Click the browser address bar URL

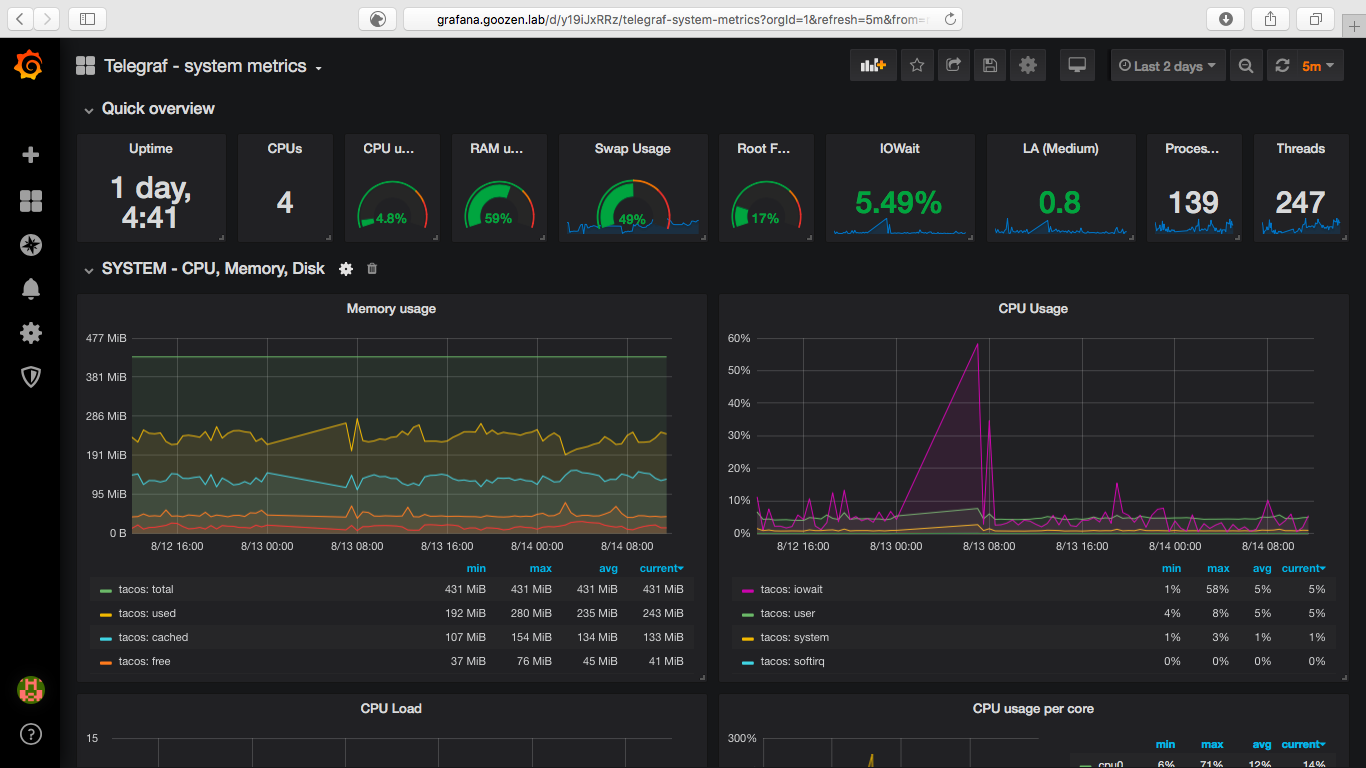point(682,18)
